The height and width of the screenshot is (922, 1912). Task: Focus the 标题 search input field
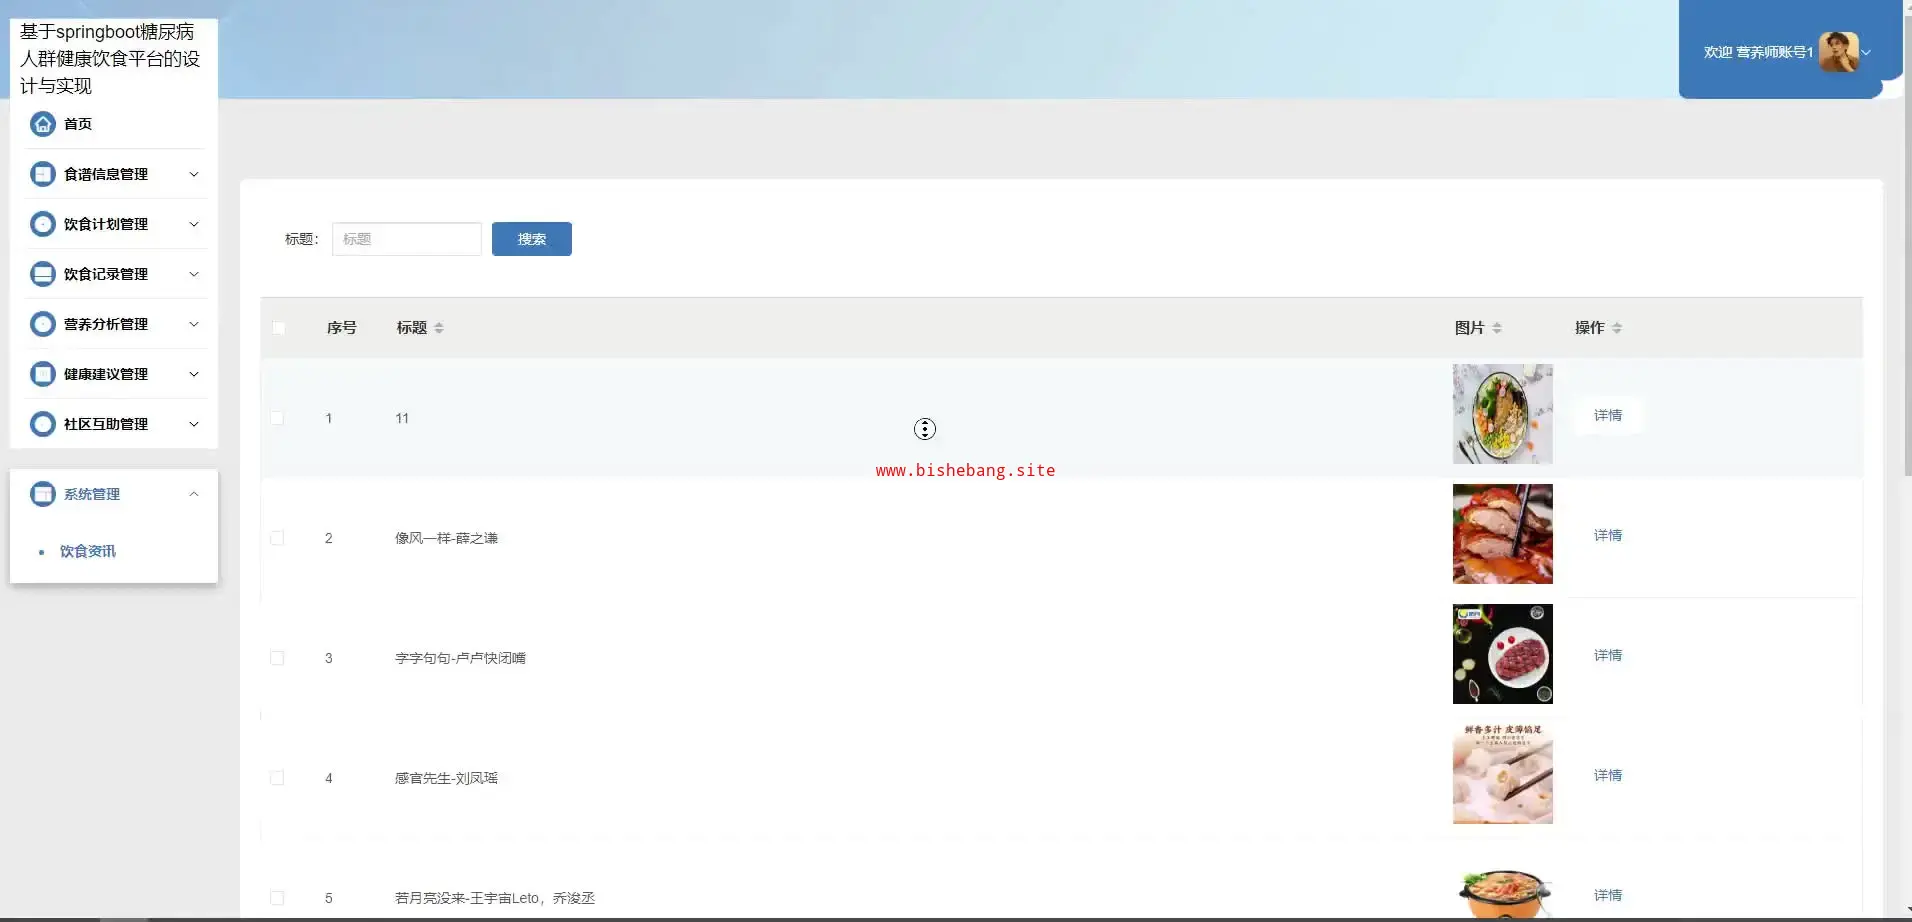[x=407, y=239]
